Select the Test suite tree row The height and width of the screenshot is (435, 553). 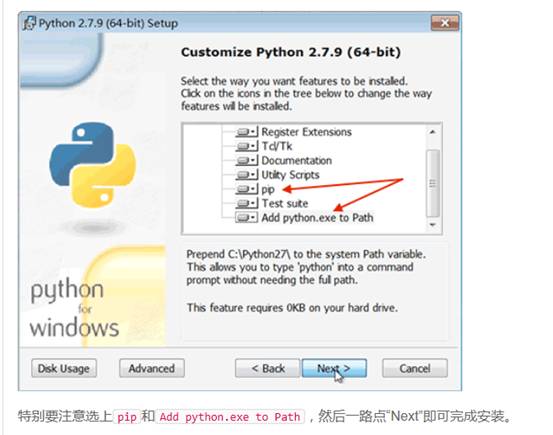pos(285,204)
